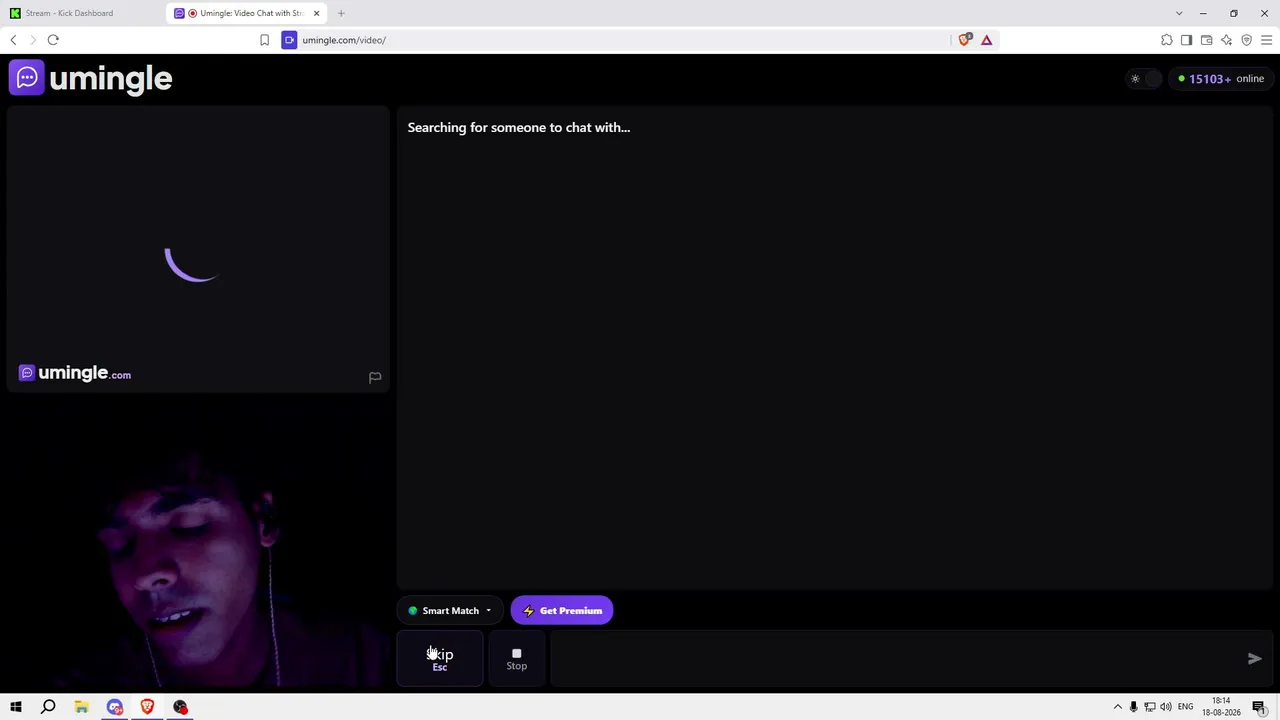Open network settings tray icon

[1150, 707]
